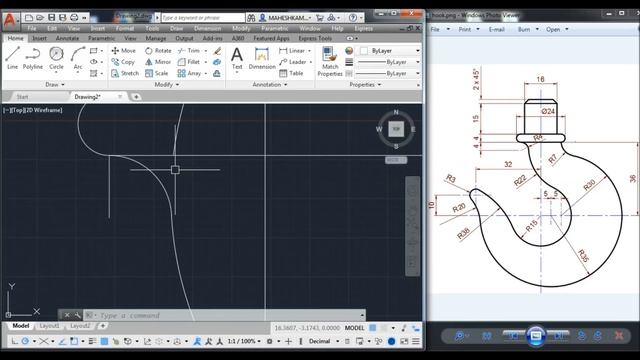The image size is (640, 360).
Task: Expand the Properties panel
Action: click(365, 84)
